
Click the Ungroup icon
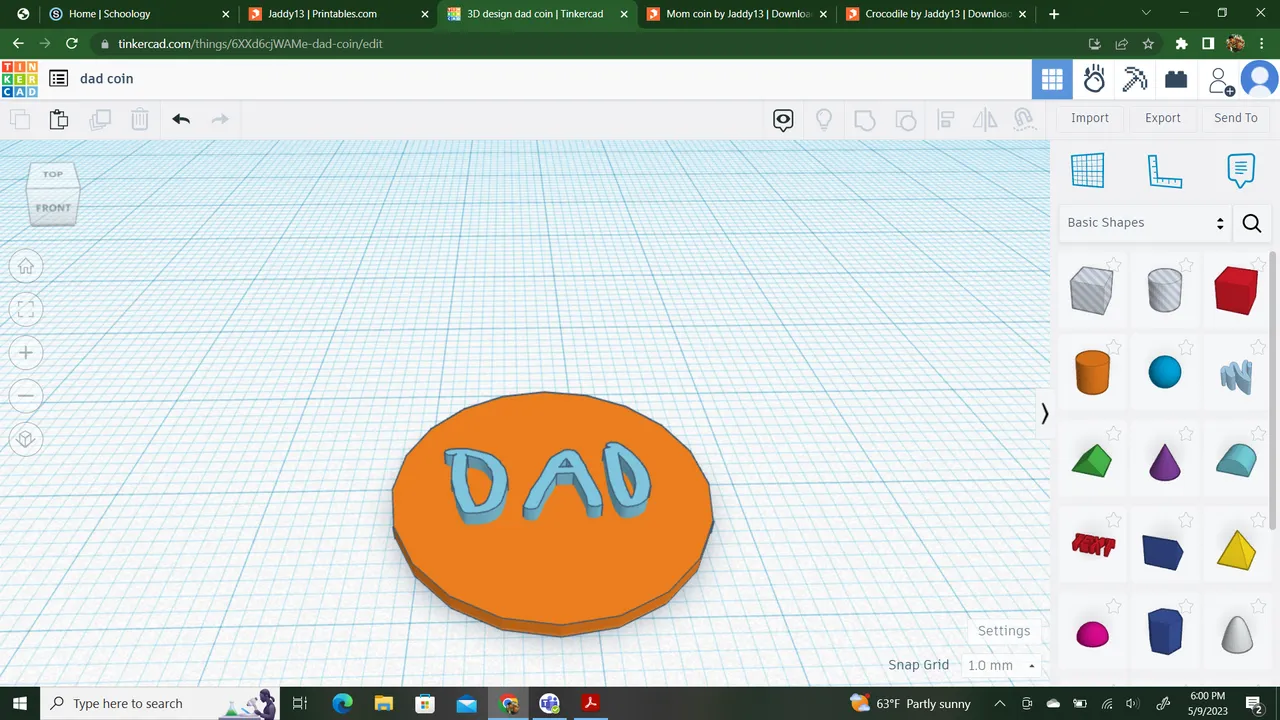tap(905, 119)
